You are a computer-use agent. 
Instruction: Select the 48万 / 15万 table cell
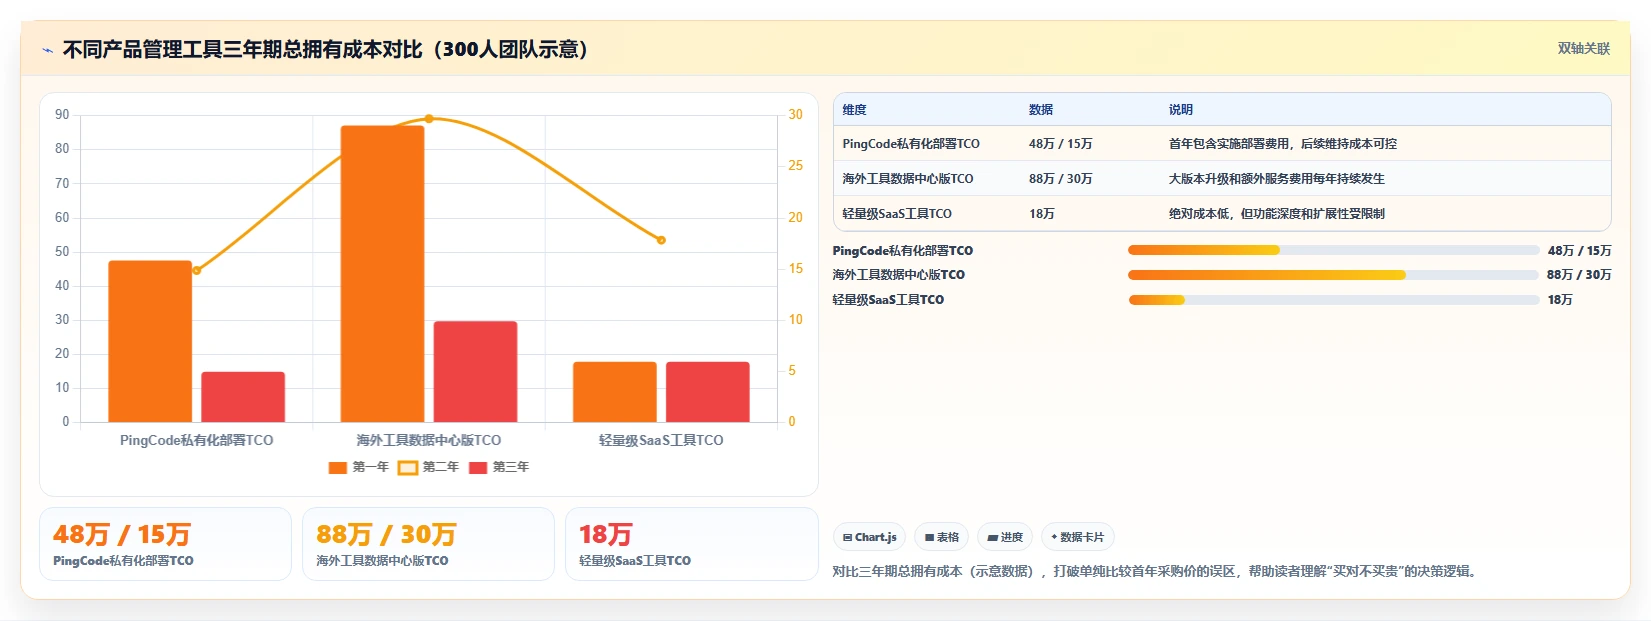(1060, 144)
